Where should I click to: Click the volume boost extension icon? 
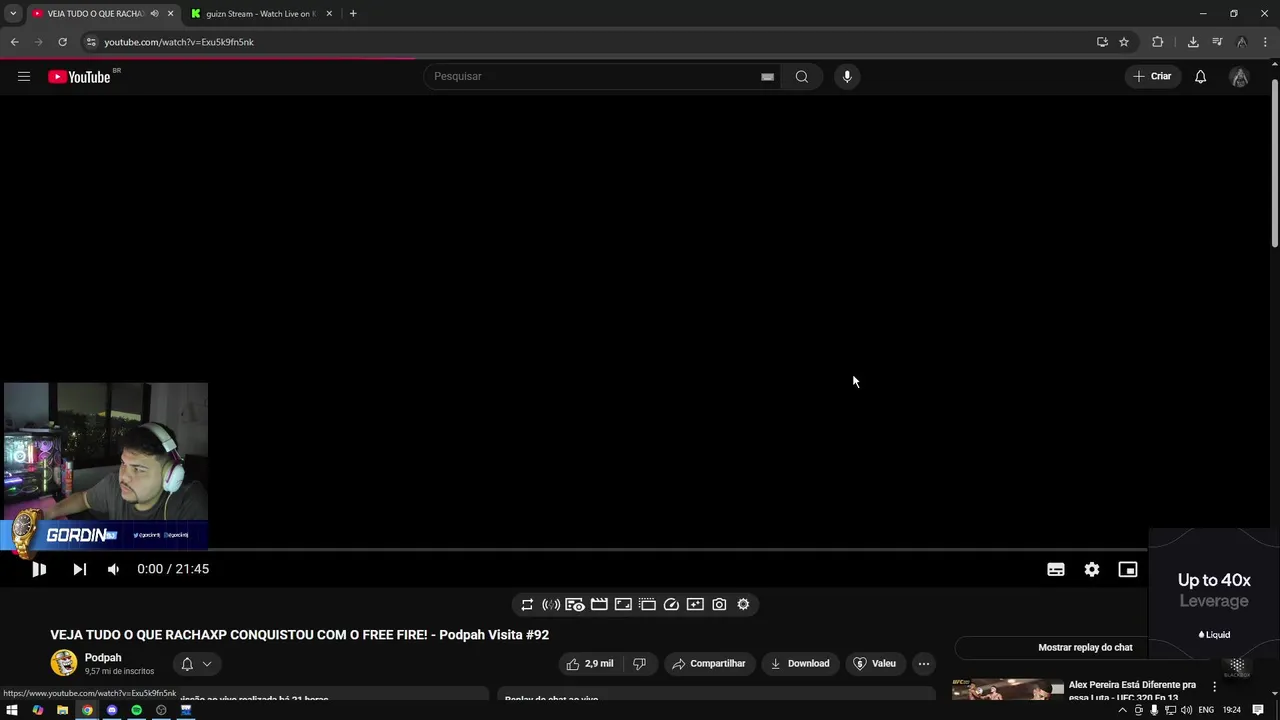pyautogui.click(x=551, y=604)
